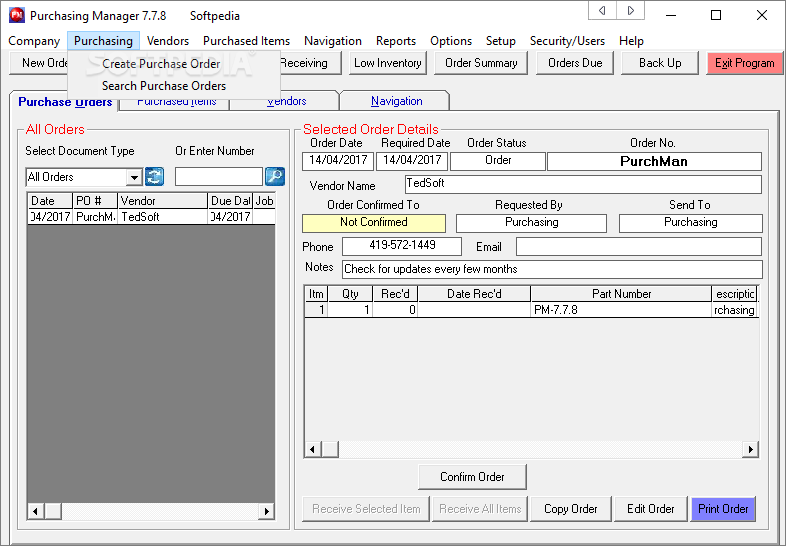Click item grid scroll left arrow
The height and width of the screenshot is (546, 786).
tap(313, 449)
